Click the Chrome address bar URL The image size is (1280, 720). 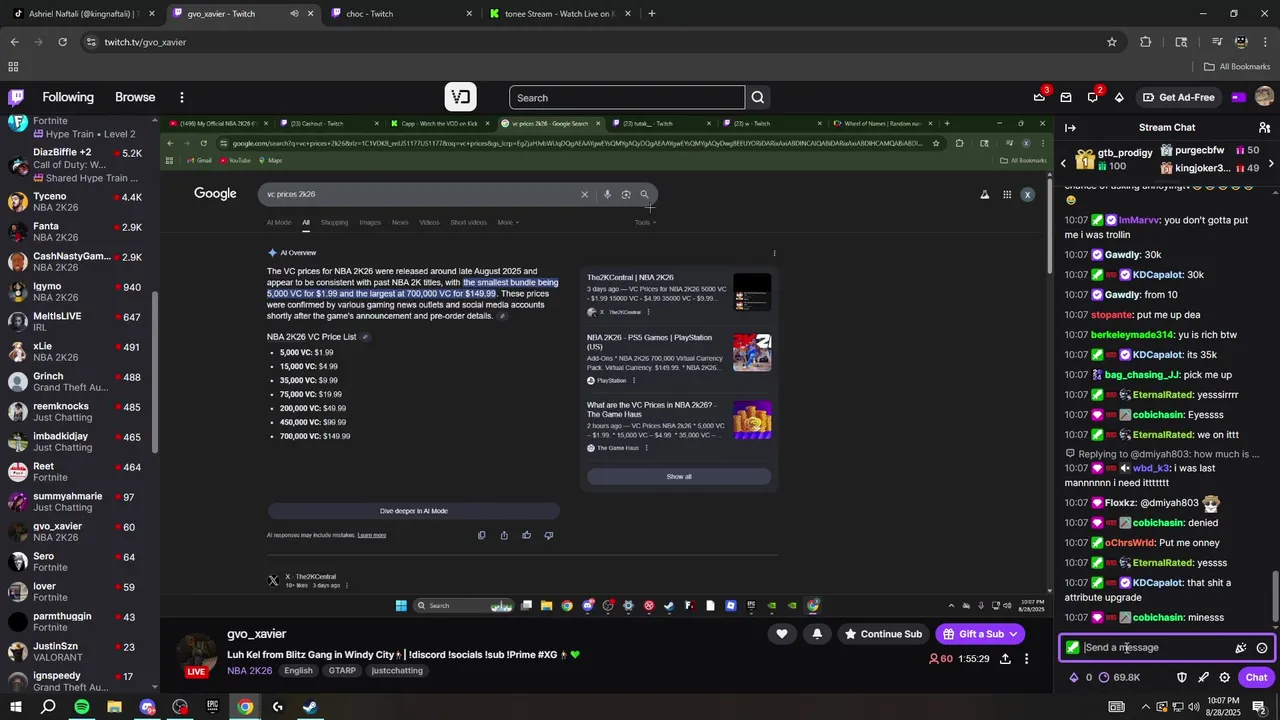tap(145, 42)
